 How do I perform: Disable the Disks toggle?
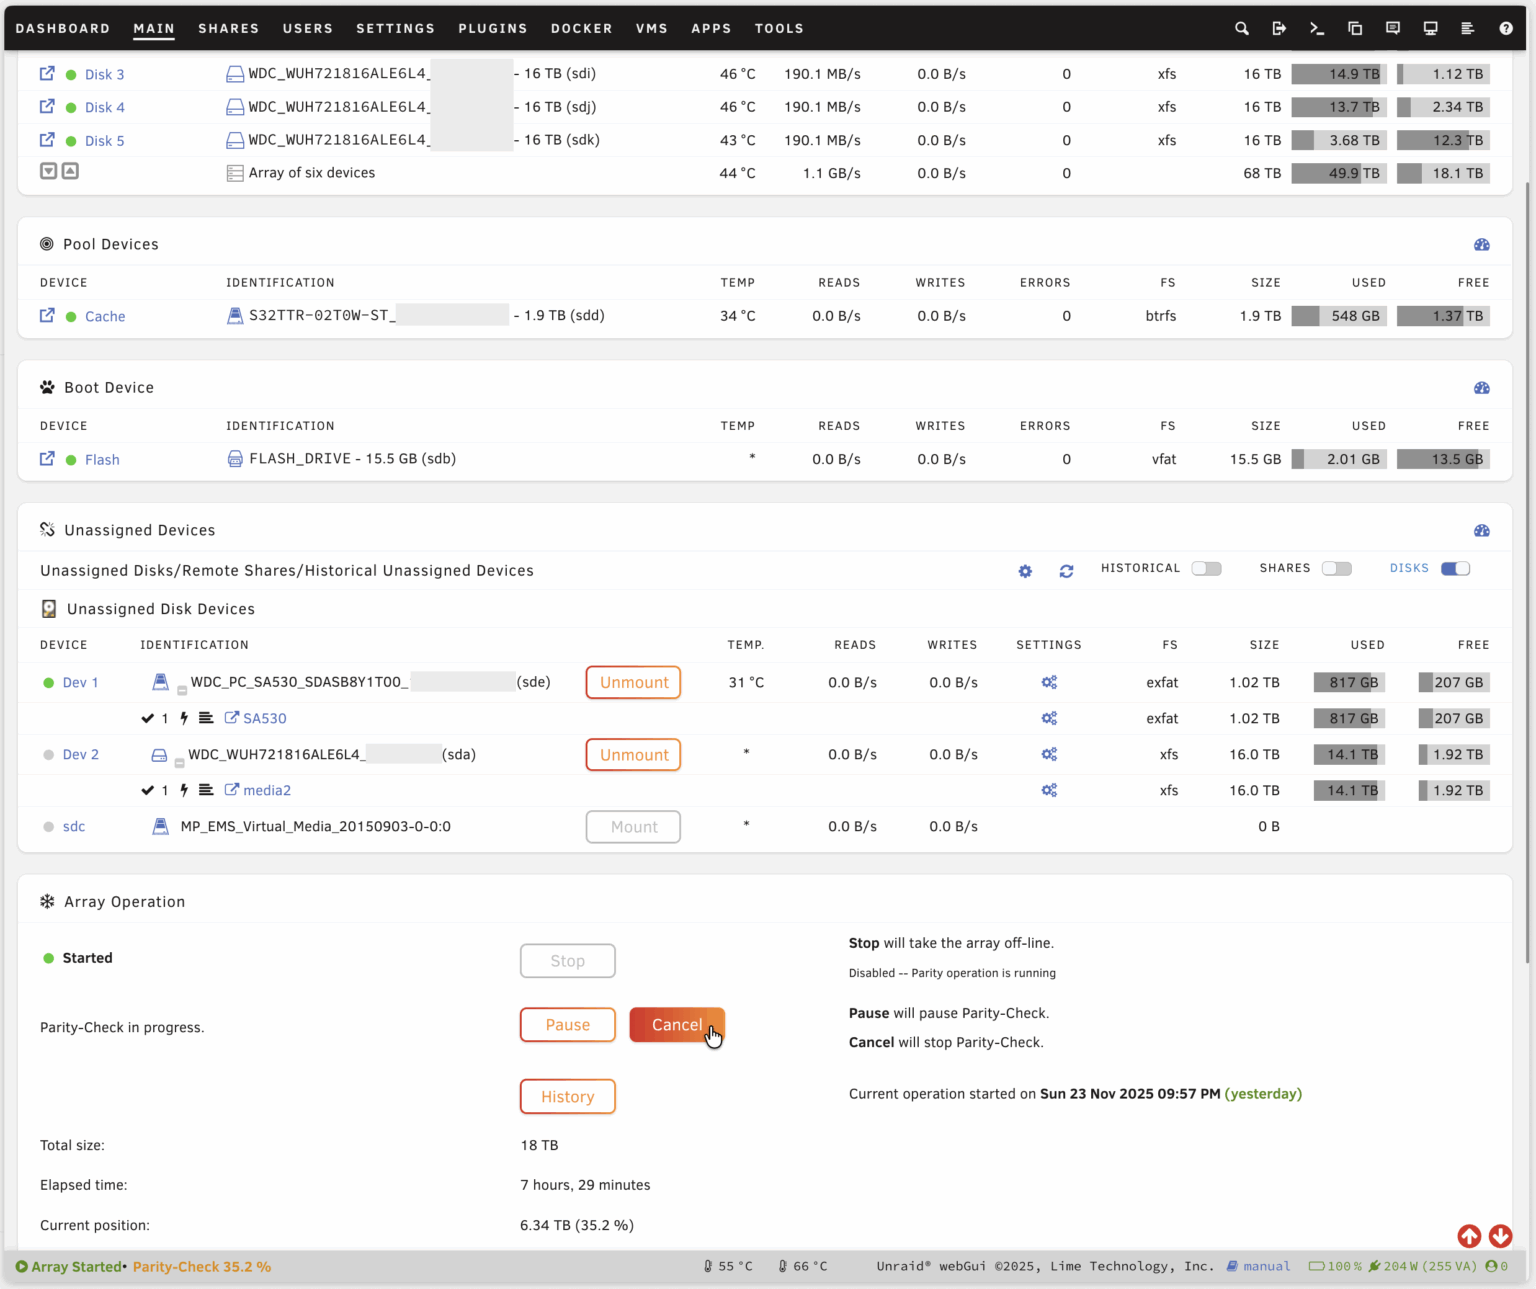pos(1456,568)
